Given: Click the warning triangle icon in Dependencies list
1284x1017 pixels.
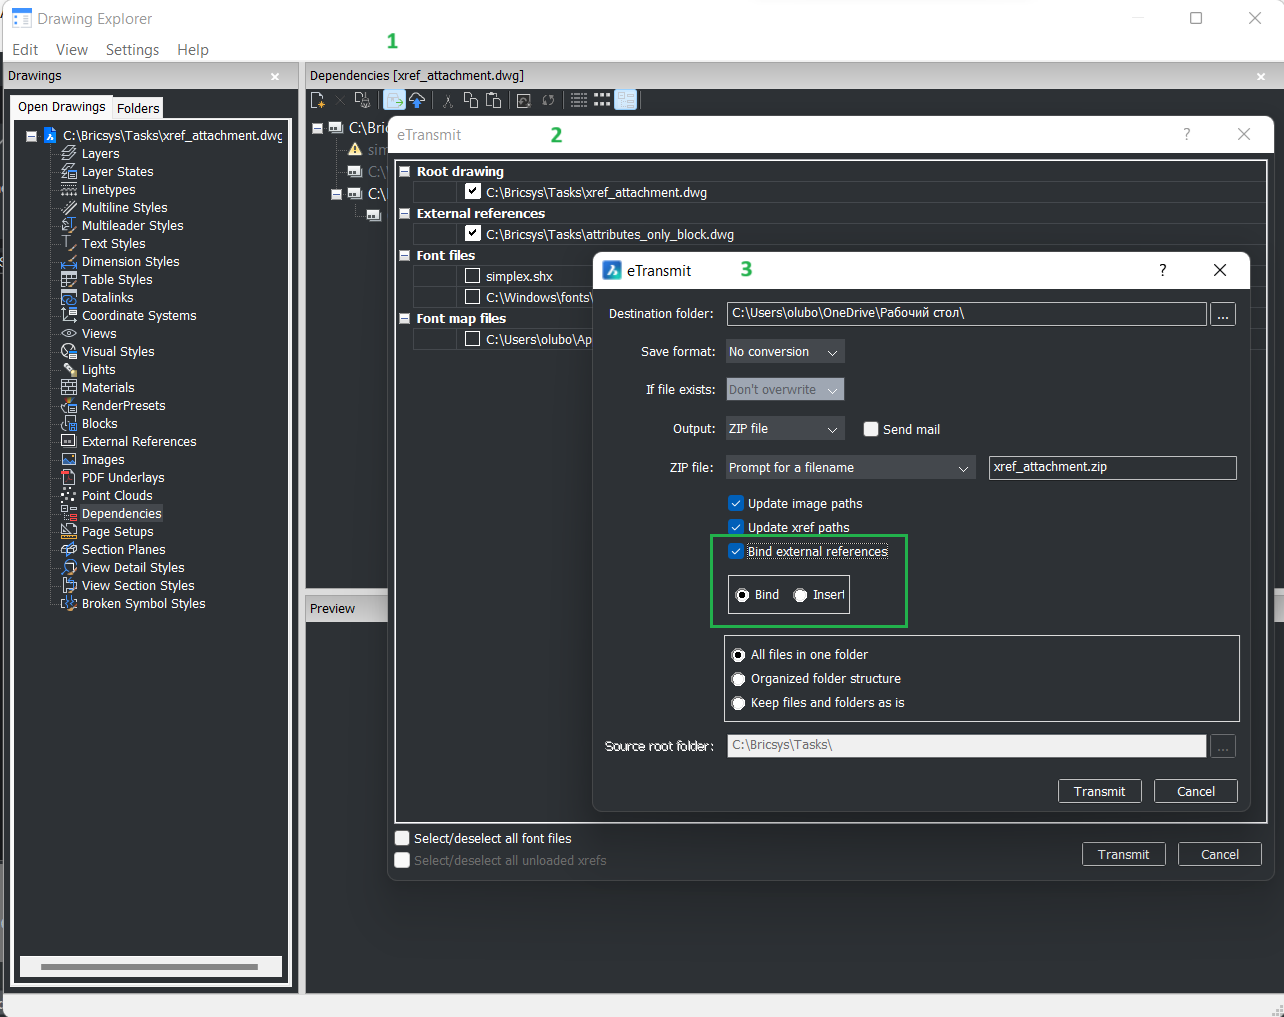Looking at the screenshot, I should click(x=355, y=149).
